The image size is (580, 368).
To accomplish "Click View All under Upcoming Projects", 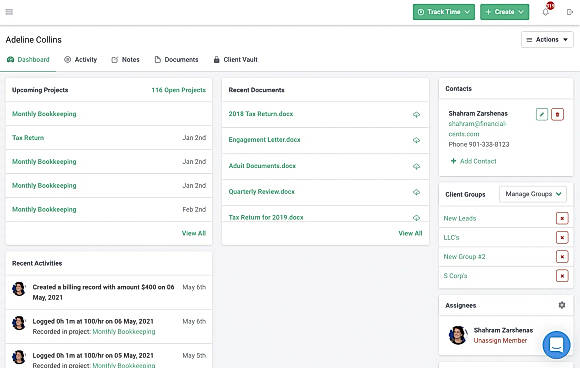I will pos(194,233).
